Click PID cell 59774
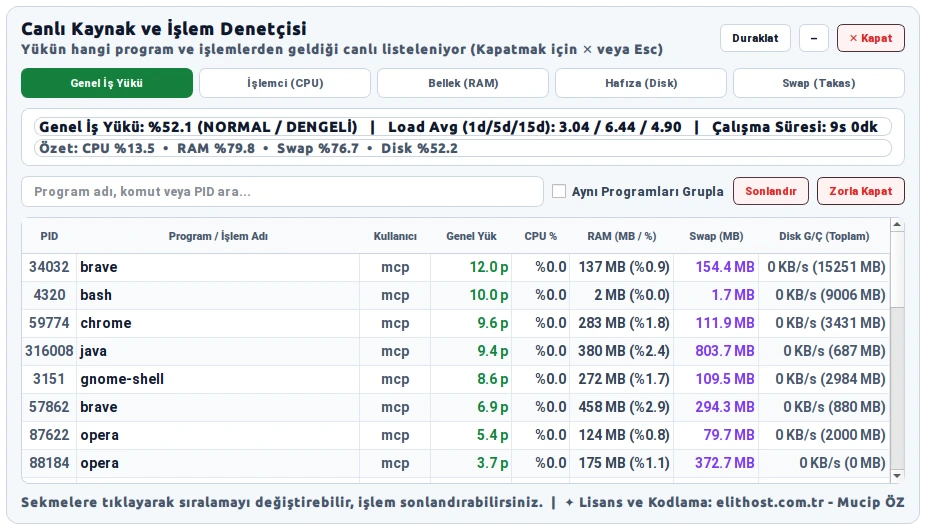The image size is (926, 530). [x=49, y=323]
